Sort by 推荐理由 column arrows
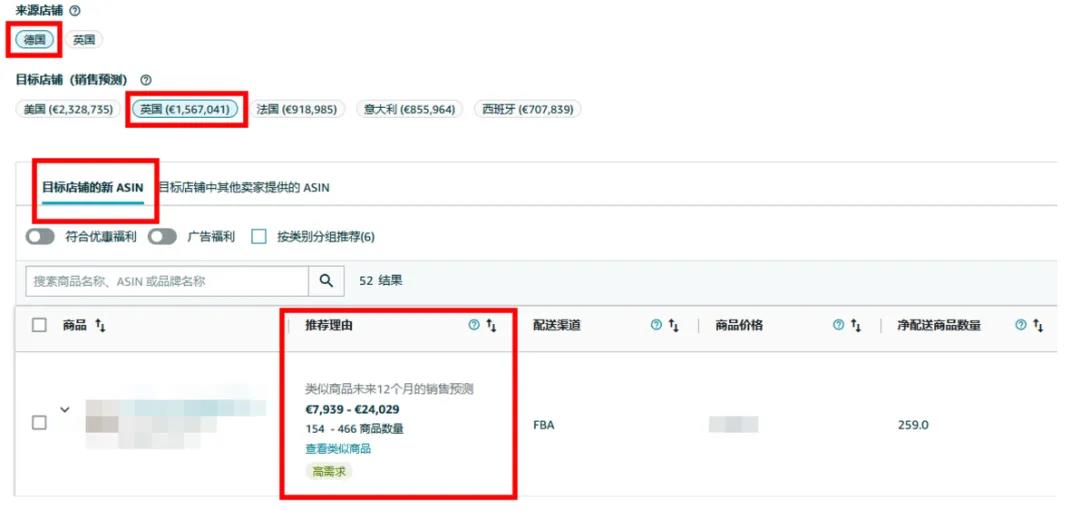 tap(491, 325)
